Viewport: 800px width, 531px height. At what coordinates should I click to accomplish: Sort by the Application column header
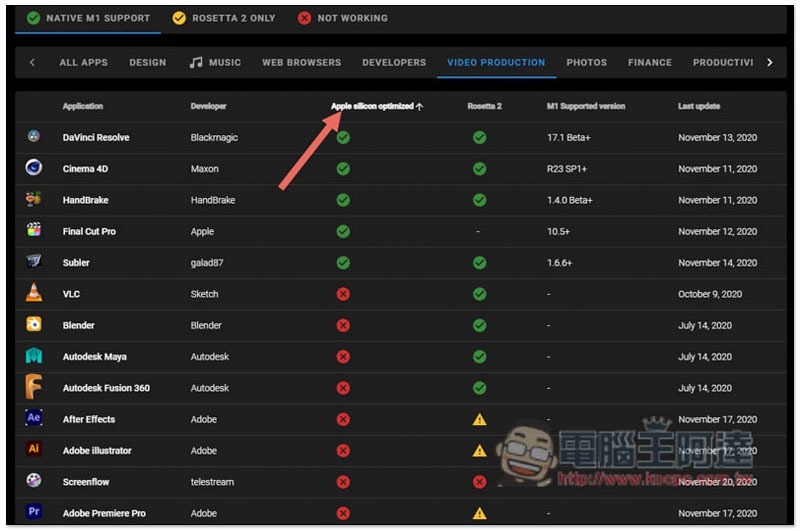point(83,106)
